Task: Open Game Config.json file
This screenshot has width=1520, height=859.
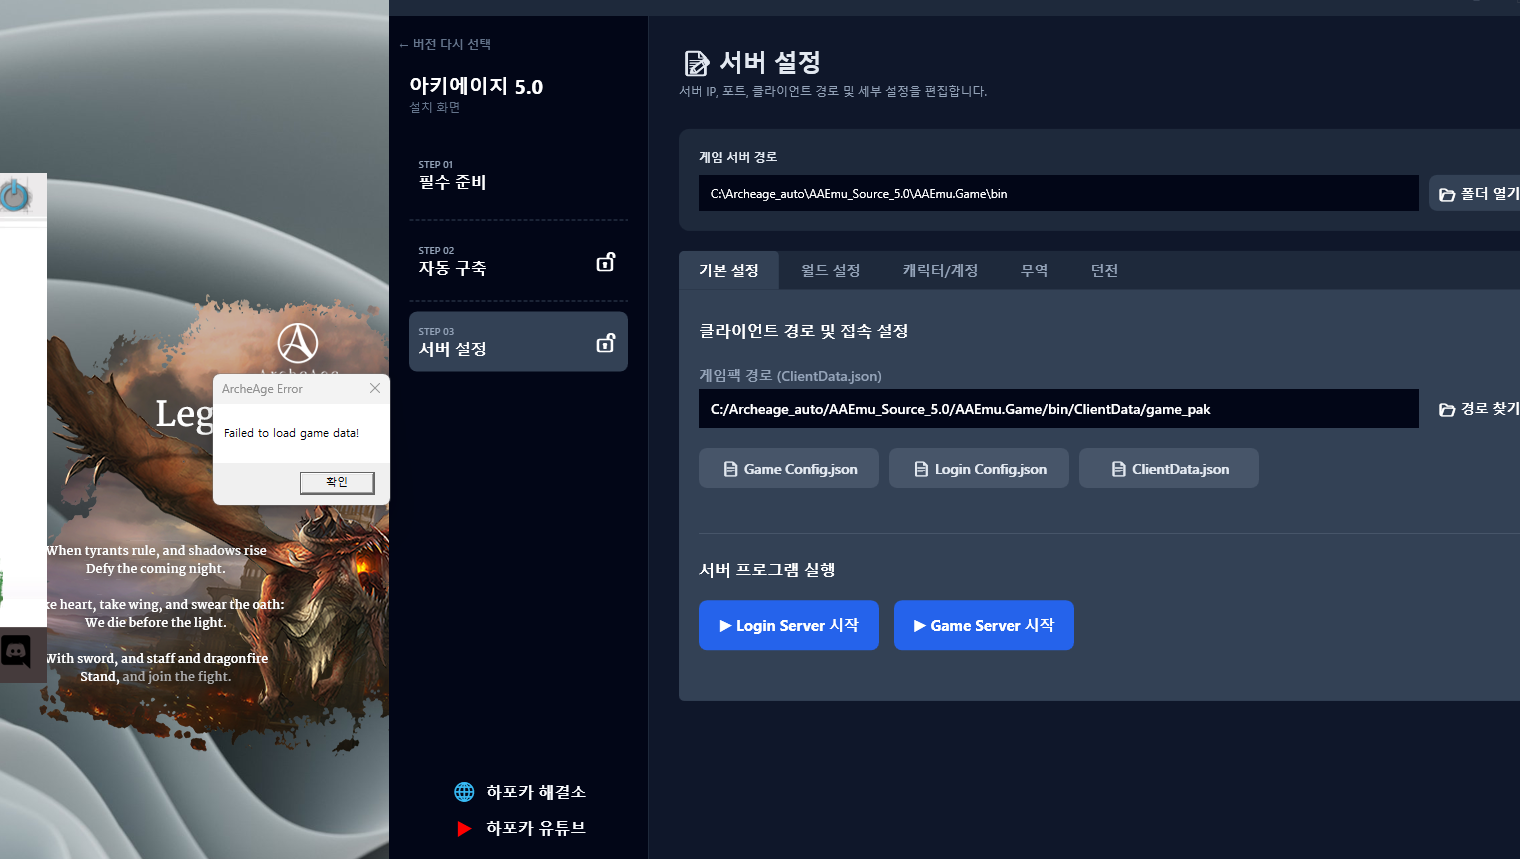Action: point(789,468)
